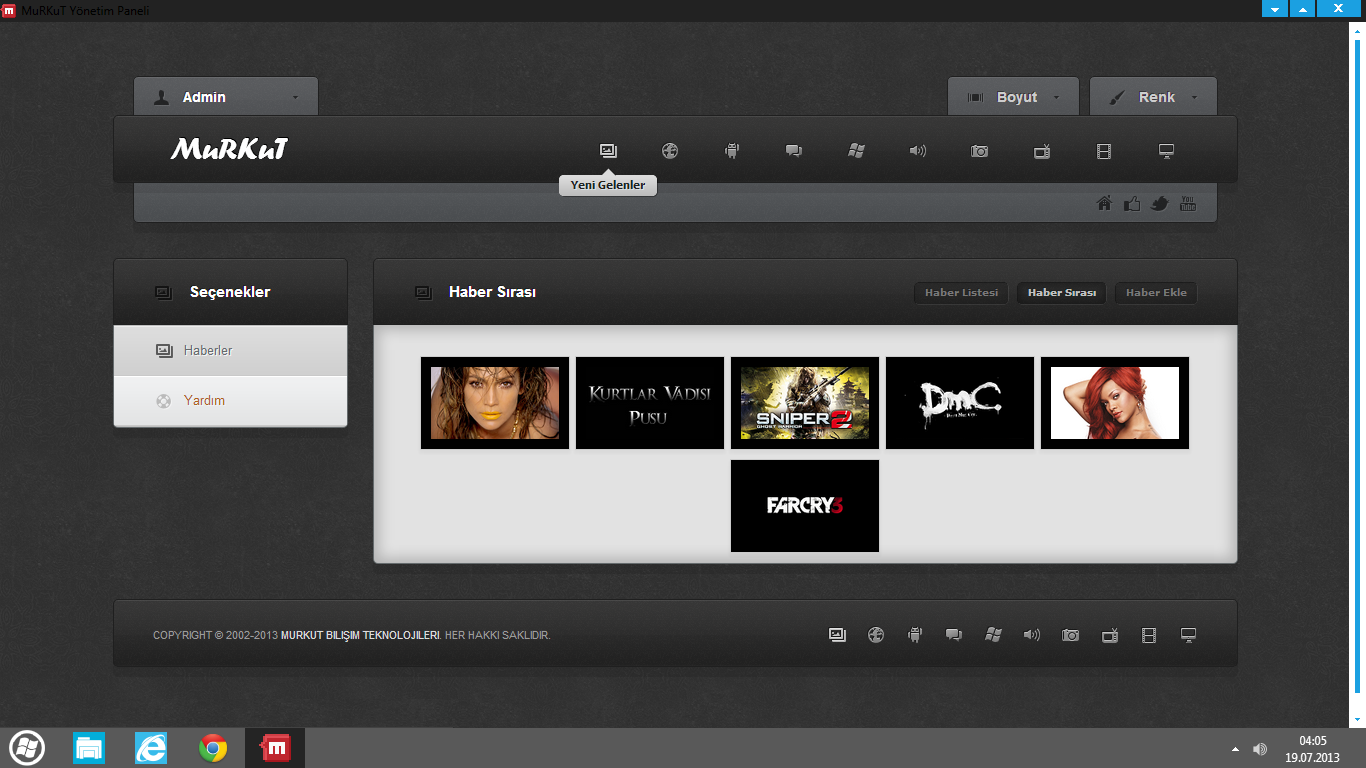The width and height of the screenshot is (1366, 768).
Task: Select the globe icon in the top navigation
Action: tap(670, 151)
